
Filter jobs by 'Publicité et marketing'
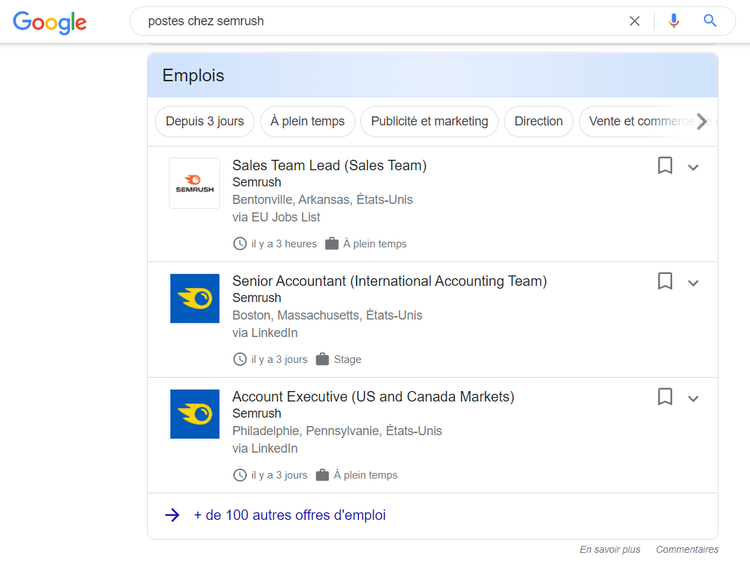click(430, 121)
